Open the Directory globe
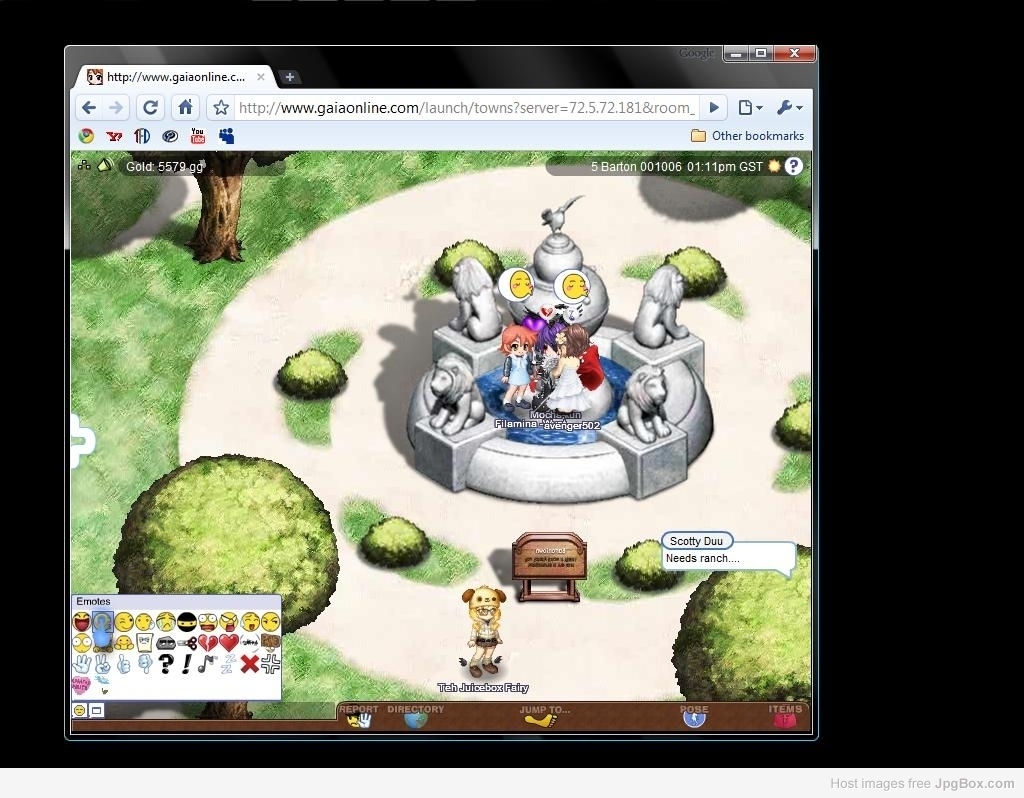 [x=415, y=716]
